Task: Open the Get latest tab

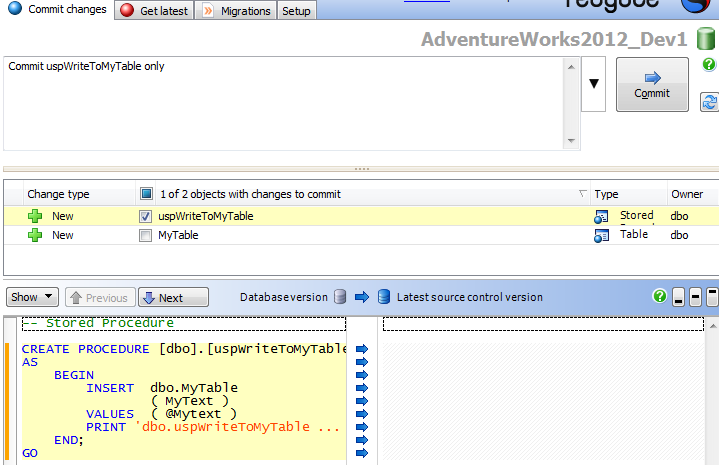Action: tap(154, 10)
